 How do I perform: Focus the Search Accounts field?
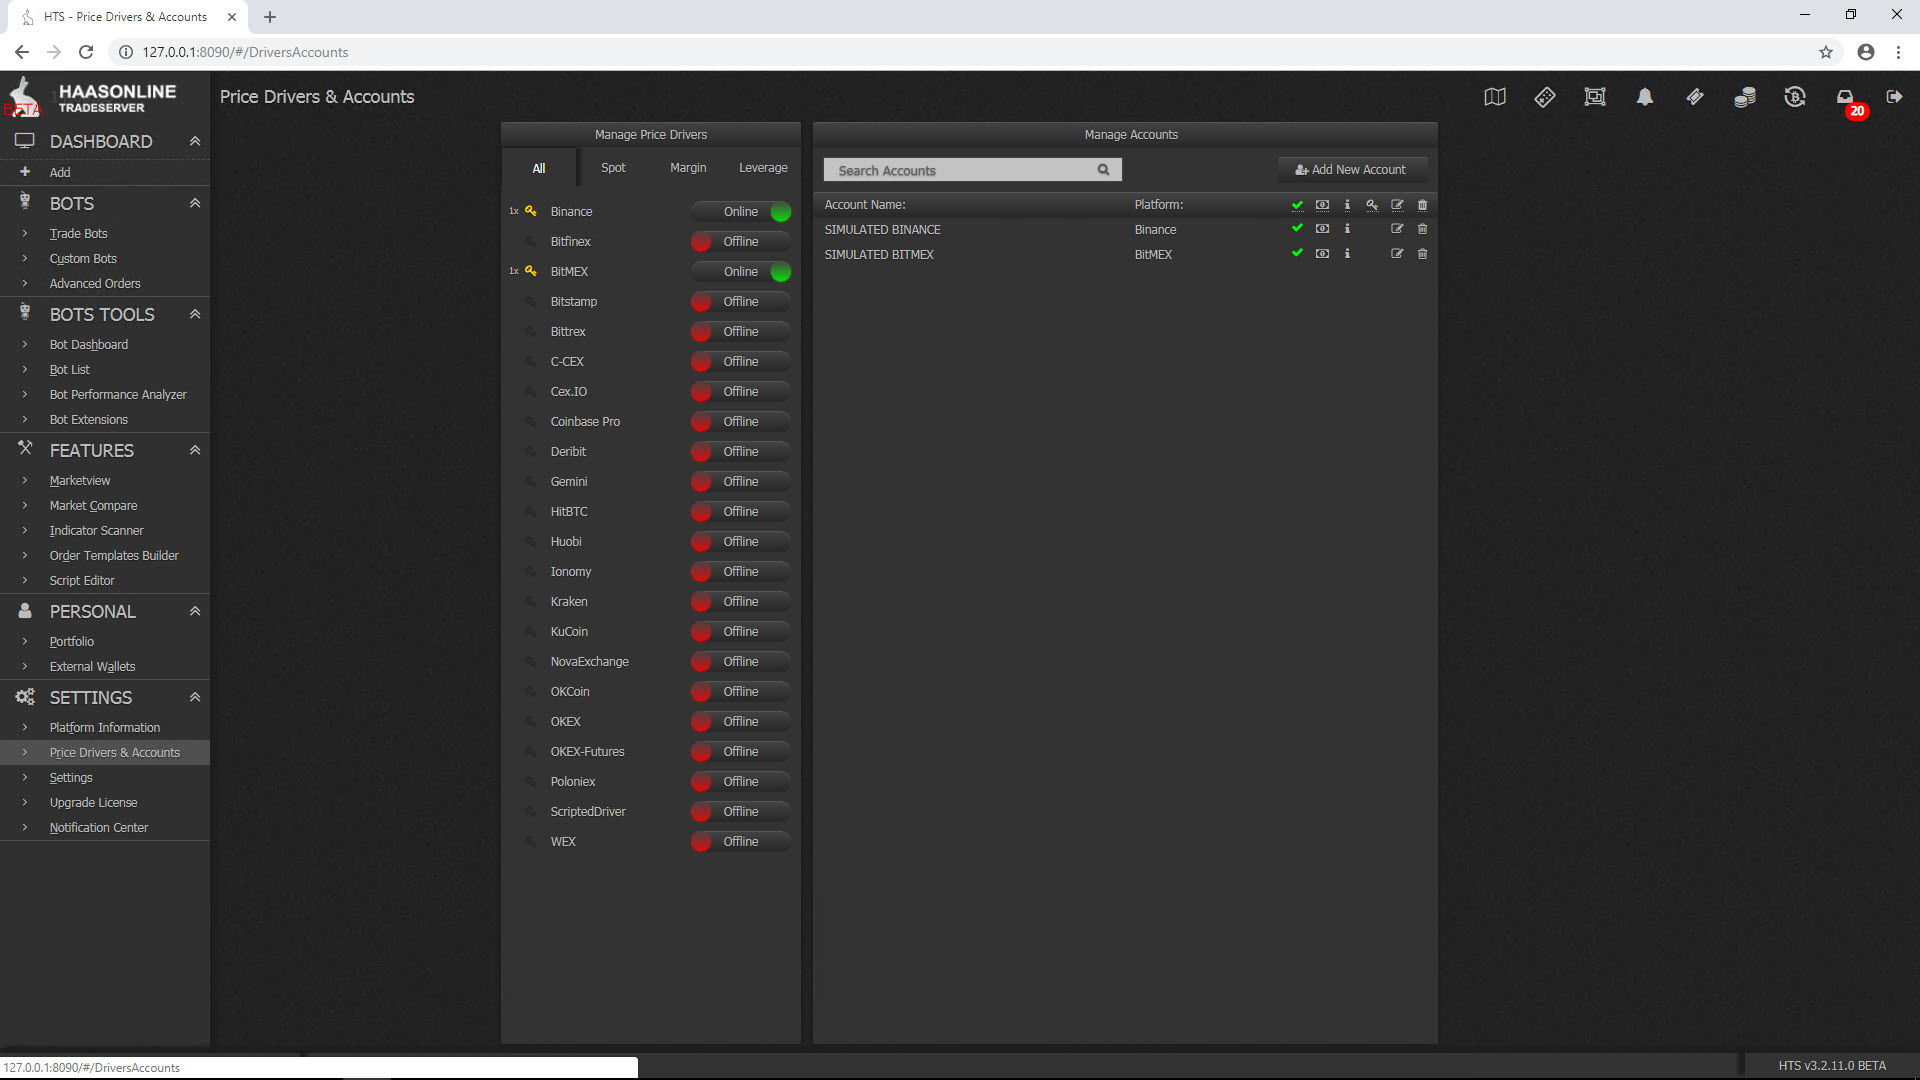pyautogui.click(x=972, y=170)
